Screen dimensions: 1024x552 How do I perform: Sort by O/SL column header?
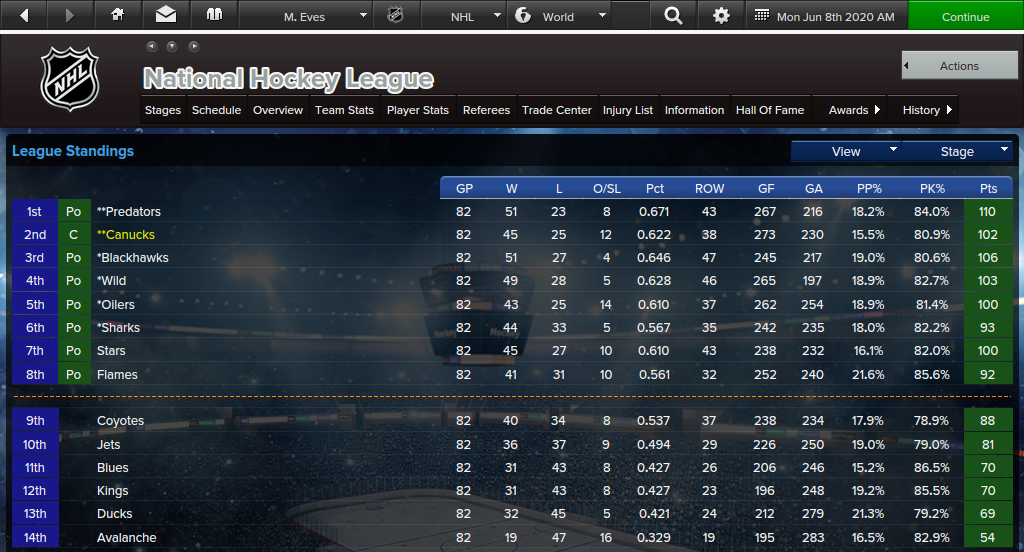(x=607, y=188)
